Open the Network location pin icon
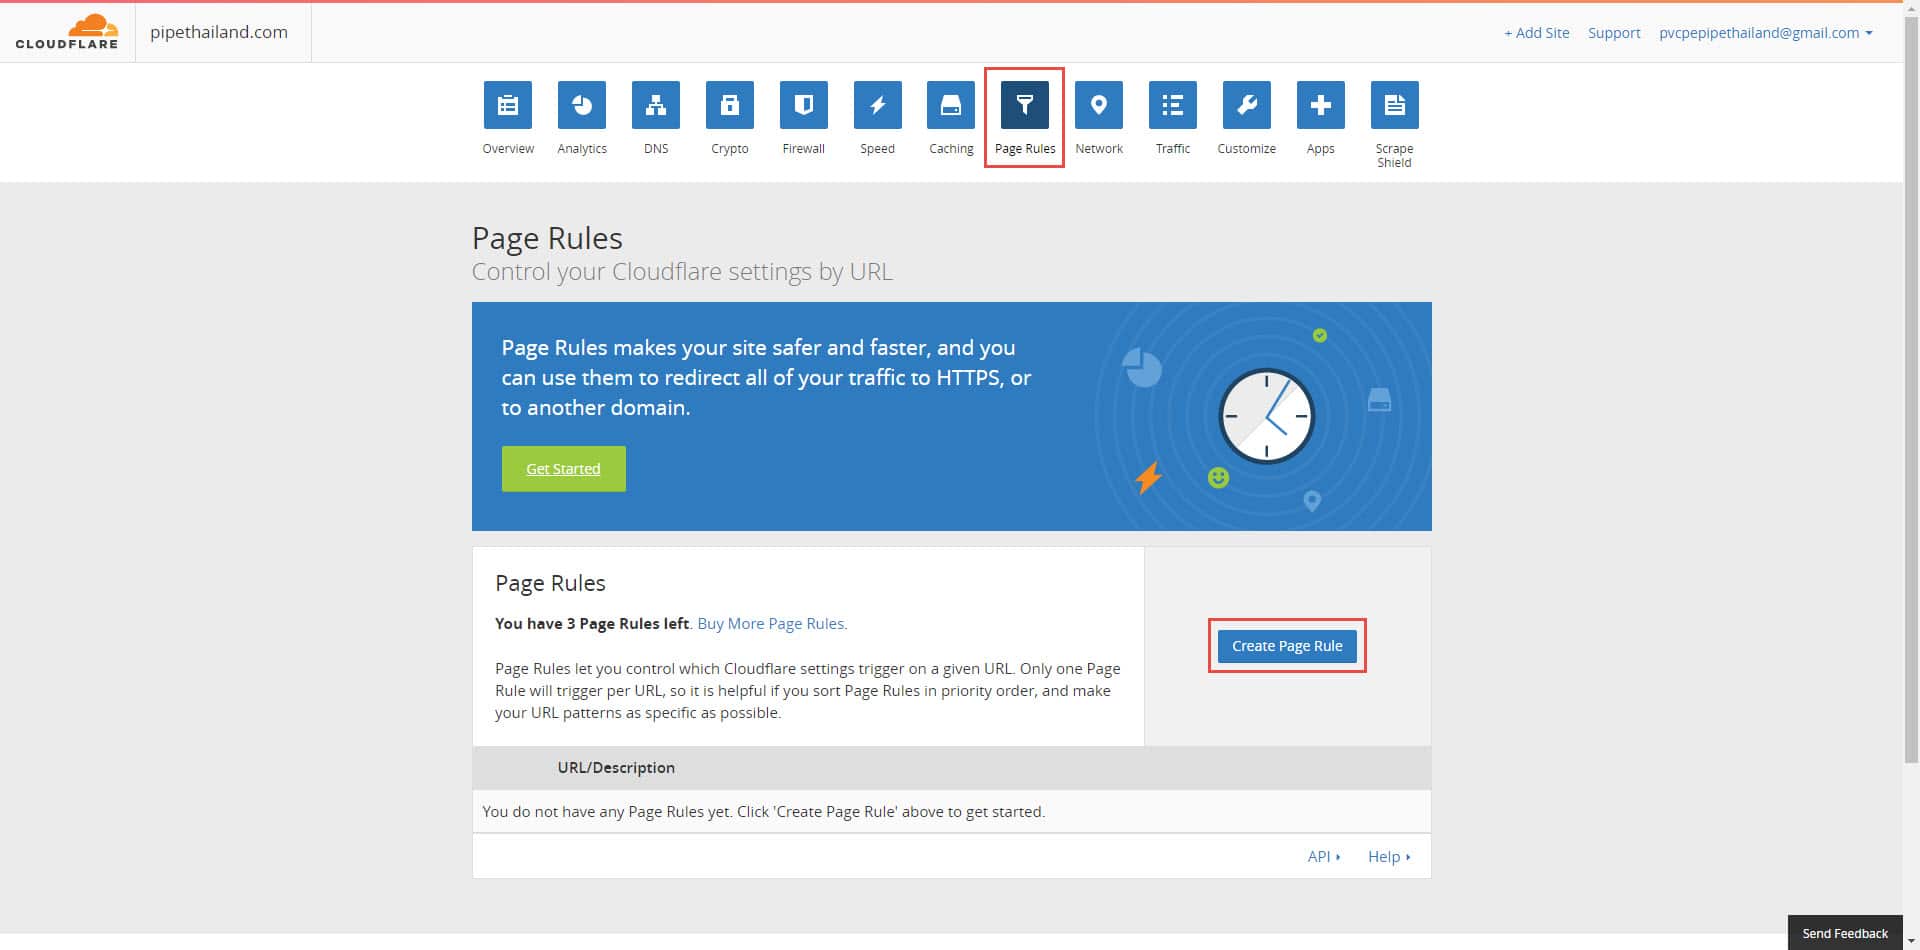Image resolution: width=1920 pixels, height=950 pixels. 1099,105
